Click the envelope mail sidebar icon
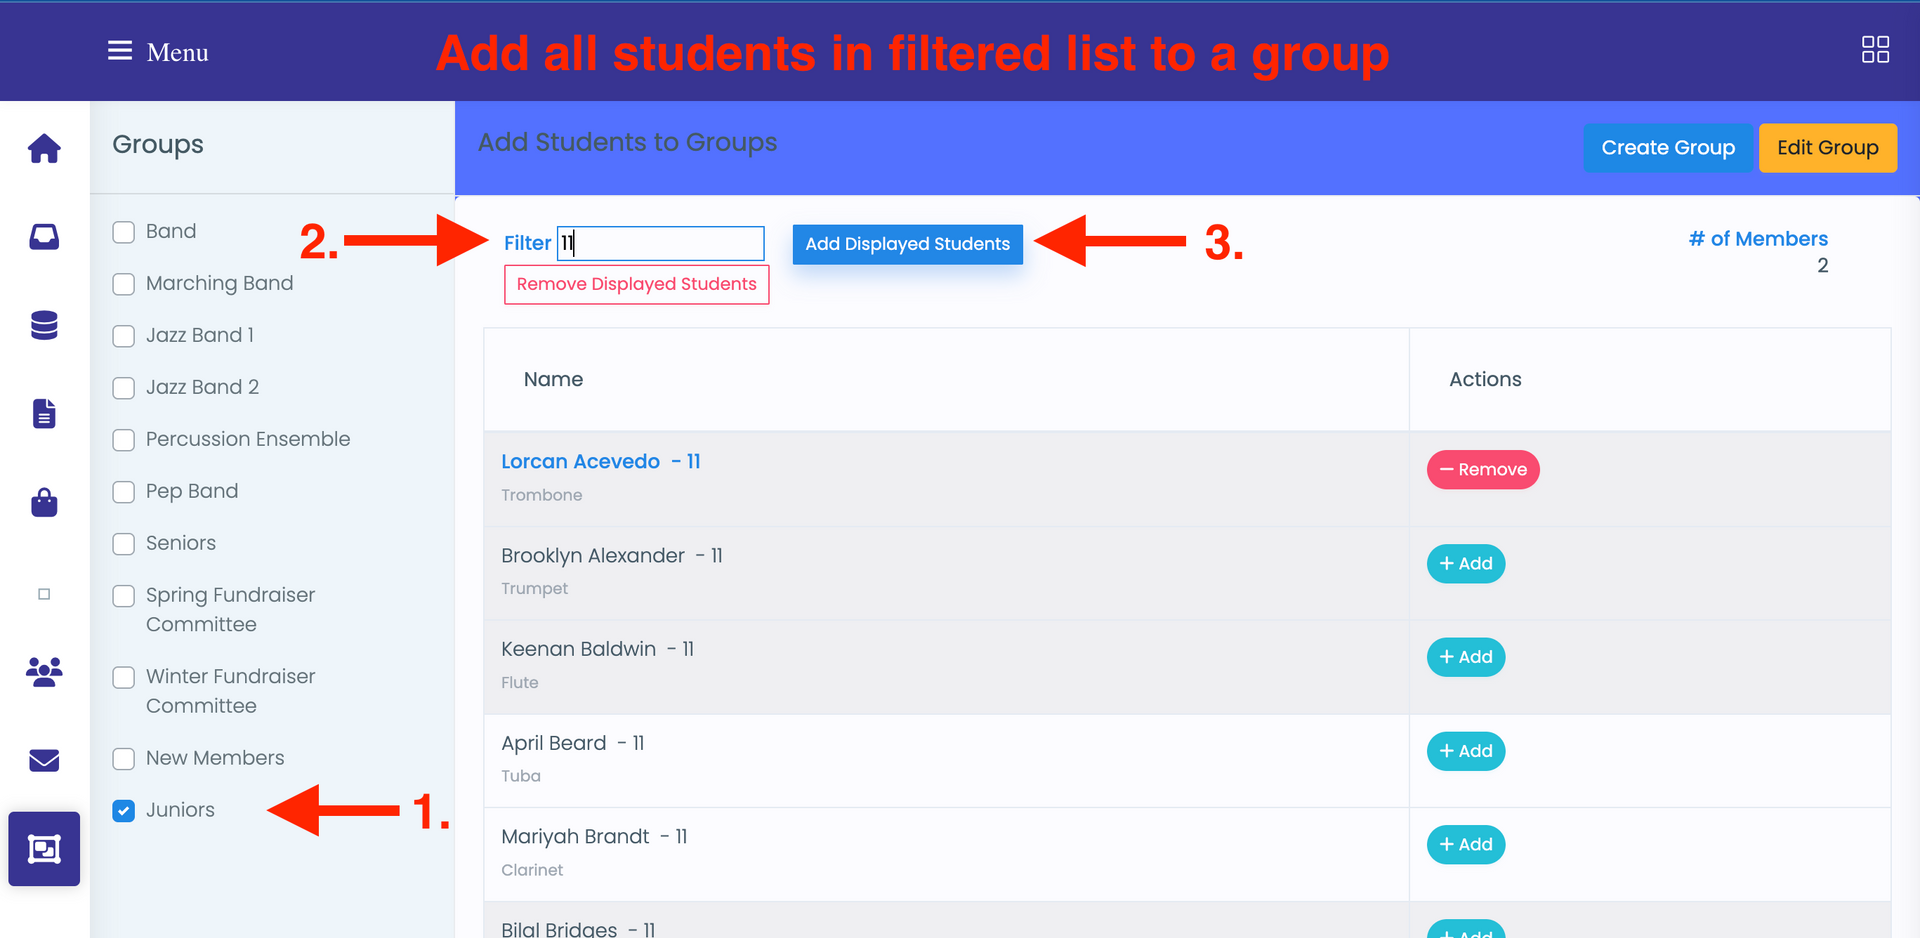 tap(44, 760)
